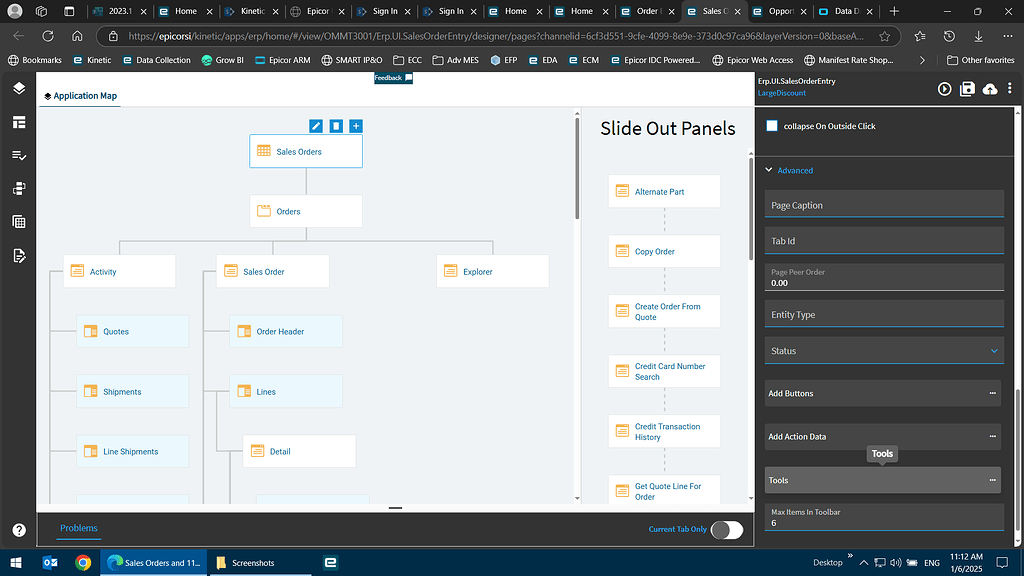Click the delete trash icon above Sales Orders

(336, 126)
